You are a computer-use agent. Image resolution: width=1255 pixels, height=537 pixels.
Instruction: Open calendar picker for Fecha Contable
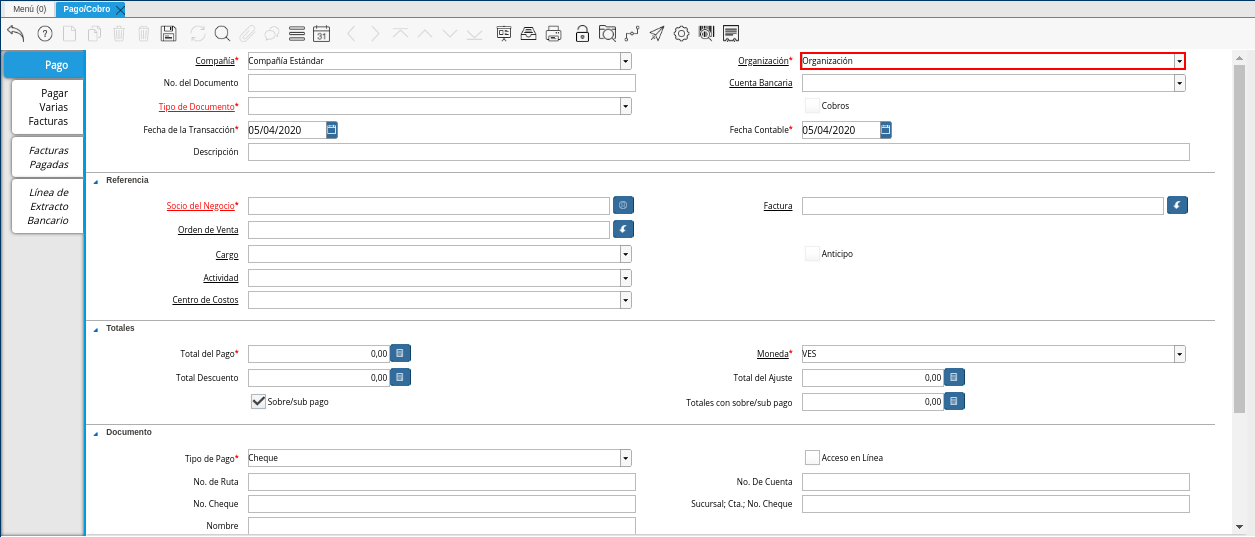click(x=886, y=130)
